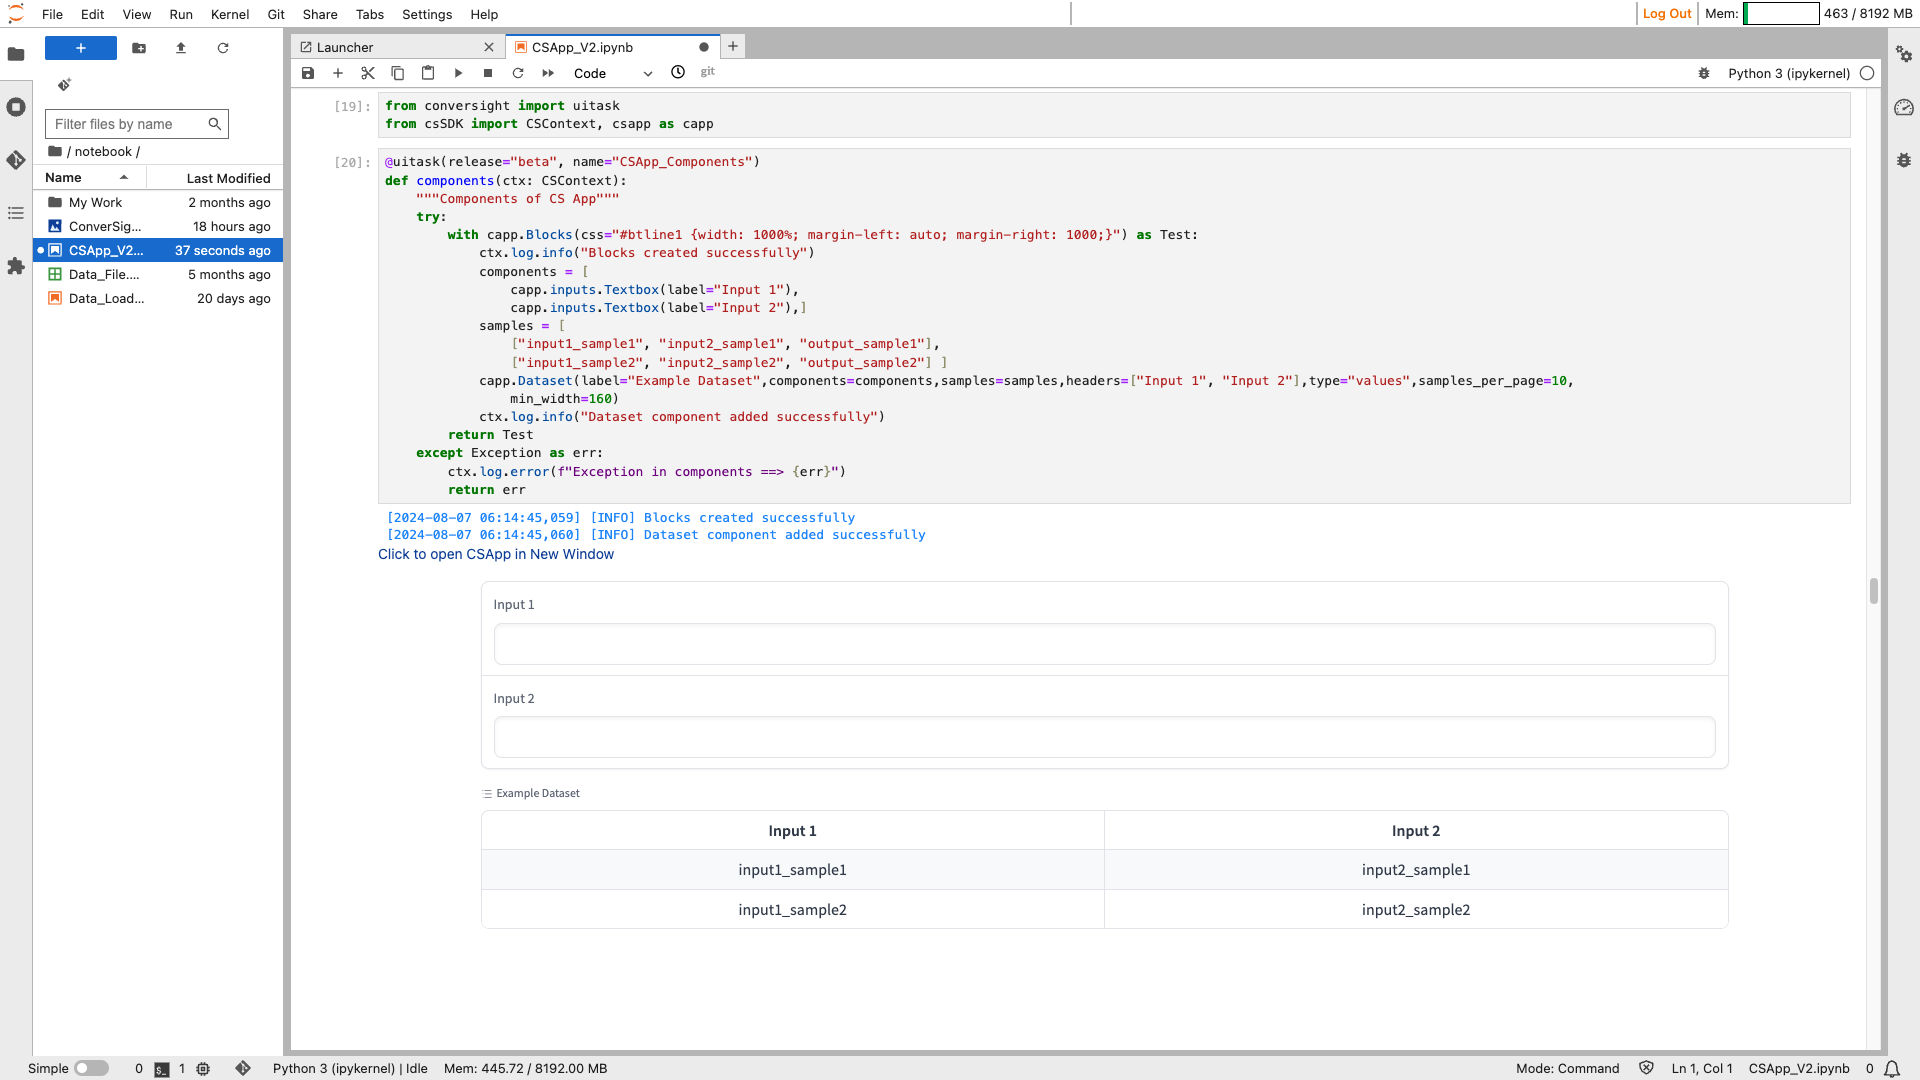1920x1080 pixels.
Task: Click the kernel status circle indicator
Action: (x=1867, y=73)
